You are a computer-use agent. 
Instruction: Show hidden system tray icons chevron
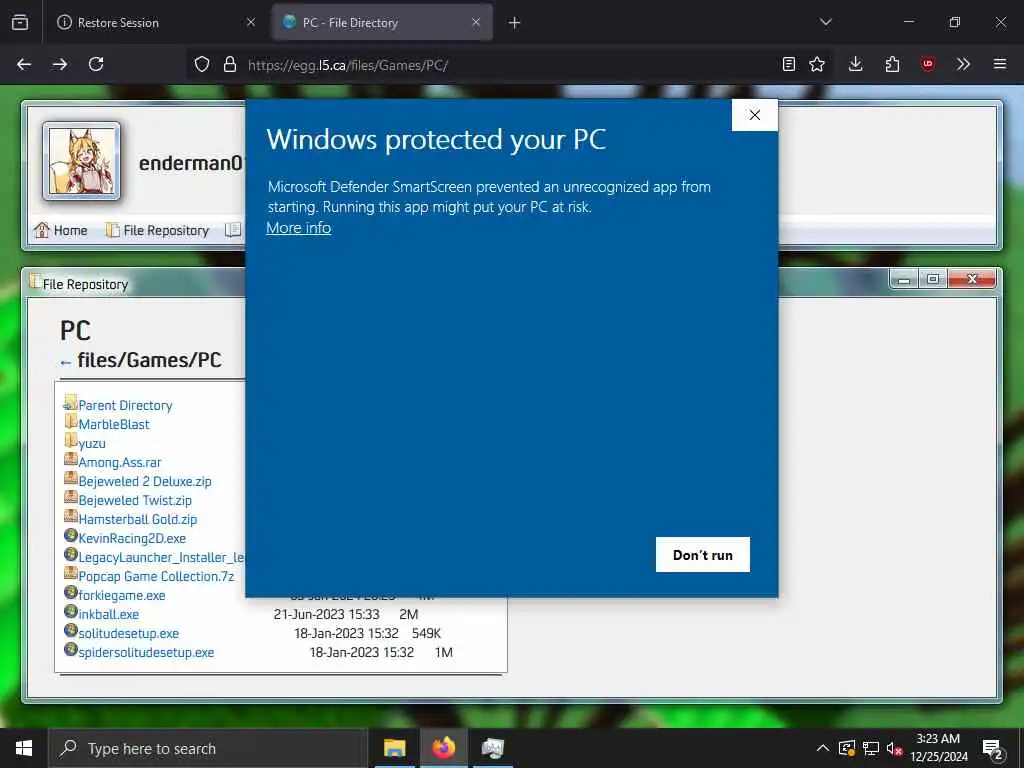[x=823, y=748]
